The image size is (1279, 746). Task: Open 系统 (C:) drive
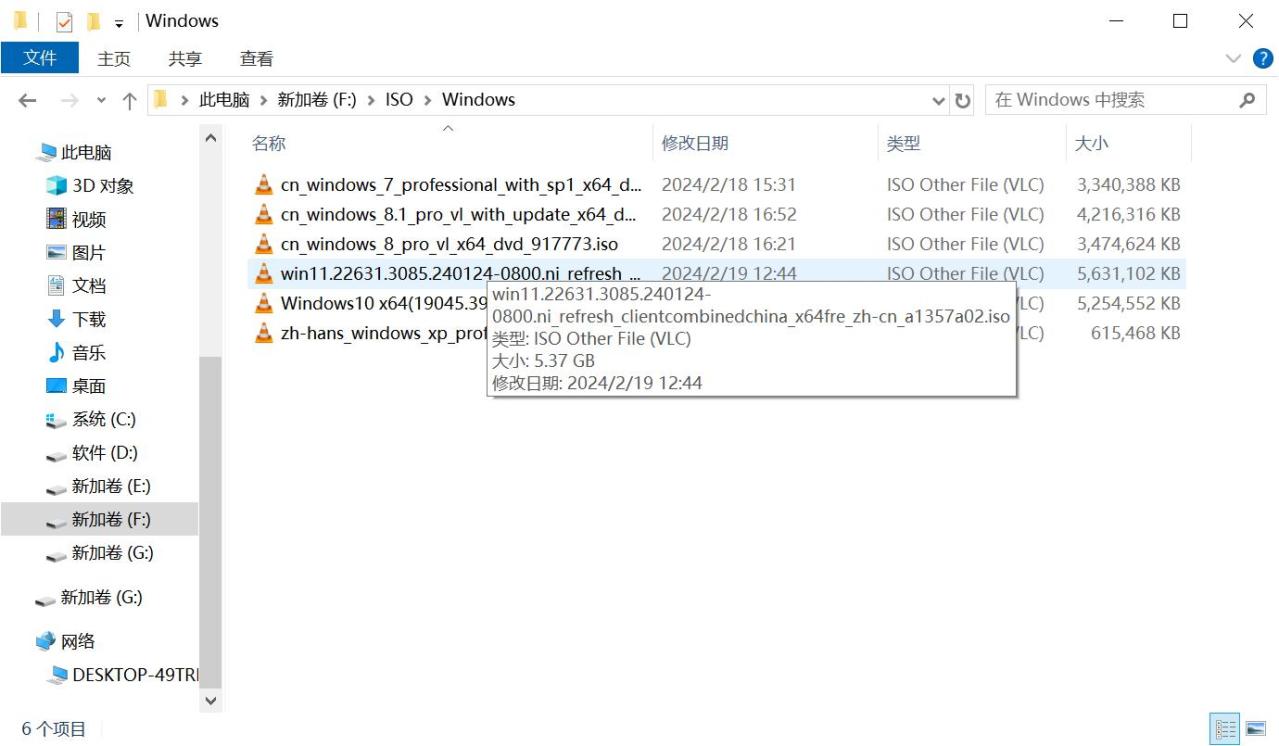click(104, 419)
